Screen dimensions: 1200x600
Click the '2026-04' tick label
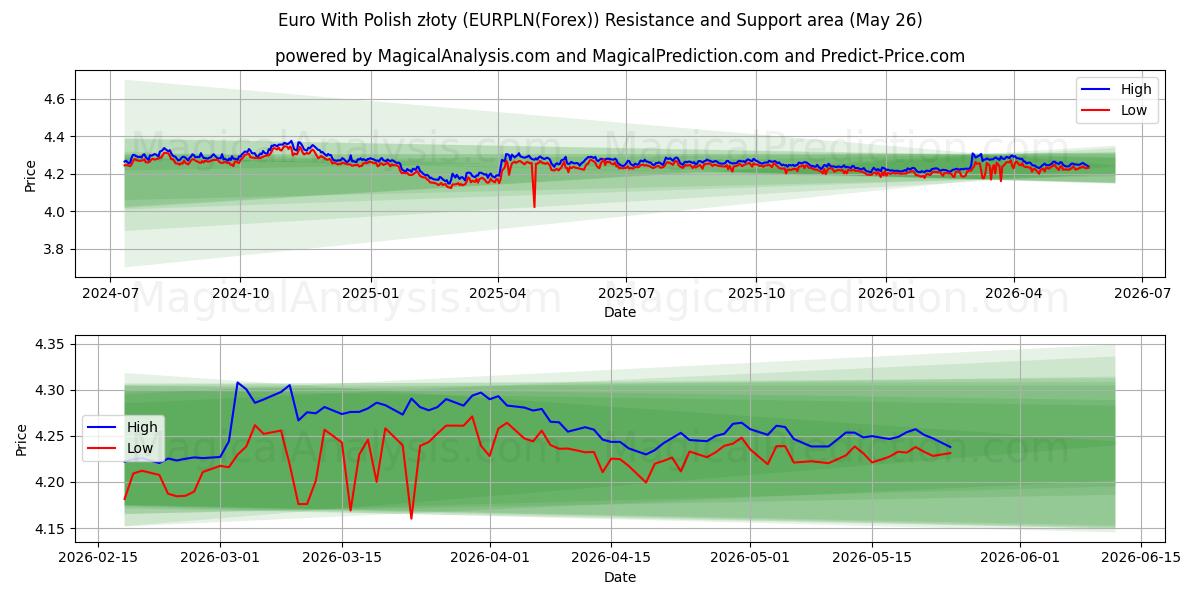click(x=1013, y=295)
